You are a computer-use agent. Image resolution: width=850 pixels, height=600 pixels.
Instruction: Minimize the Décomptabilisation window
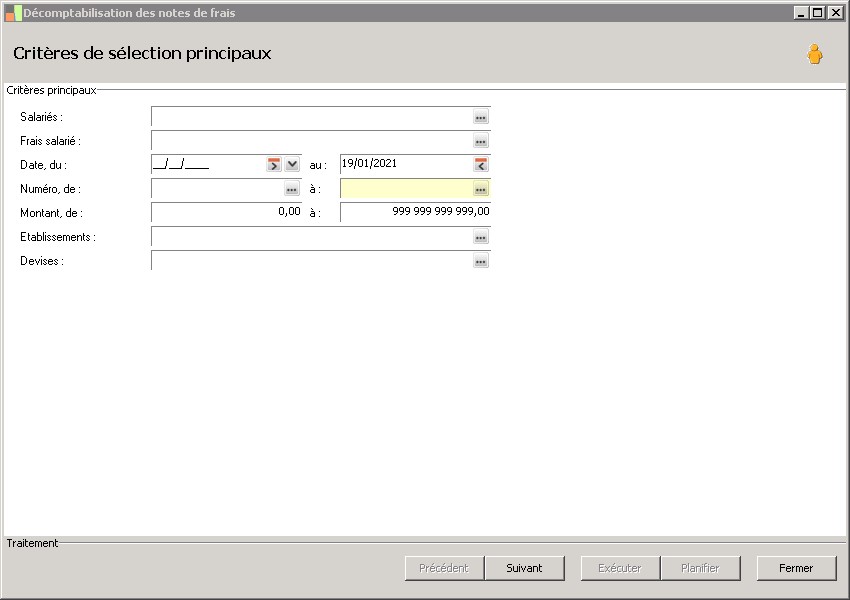(801, 12)
